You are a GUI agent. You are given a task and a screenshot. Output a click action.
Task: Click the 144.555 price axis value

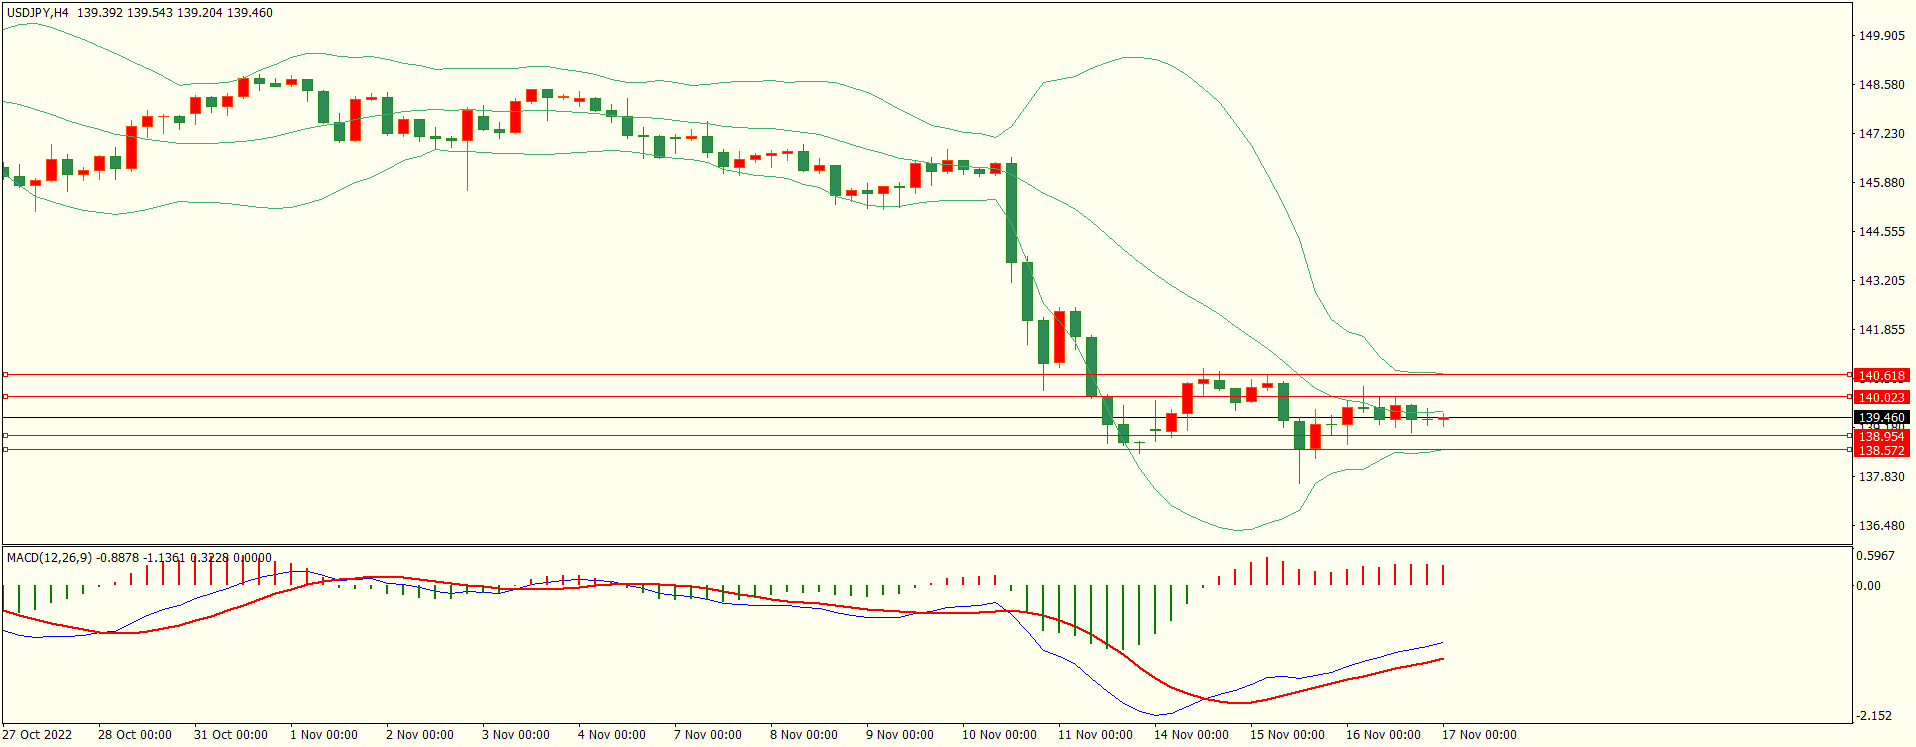tap(1881, 232)
